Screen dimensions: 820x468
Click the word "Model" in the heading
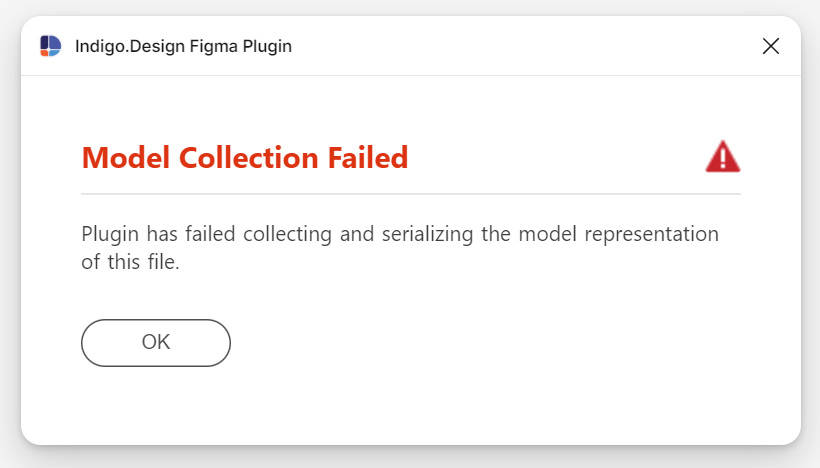[x=126, y=157]
